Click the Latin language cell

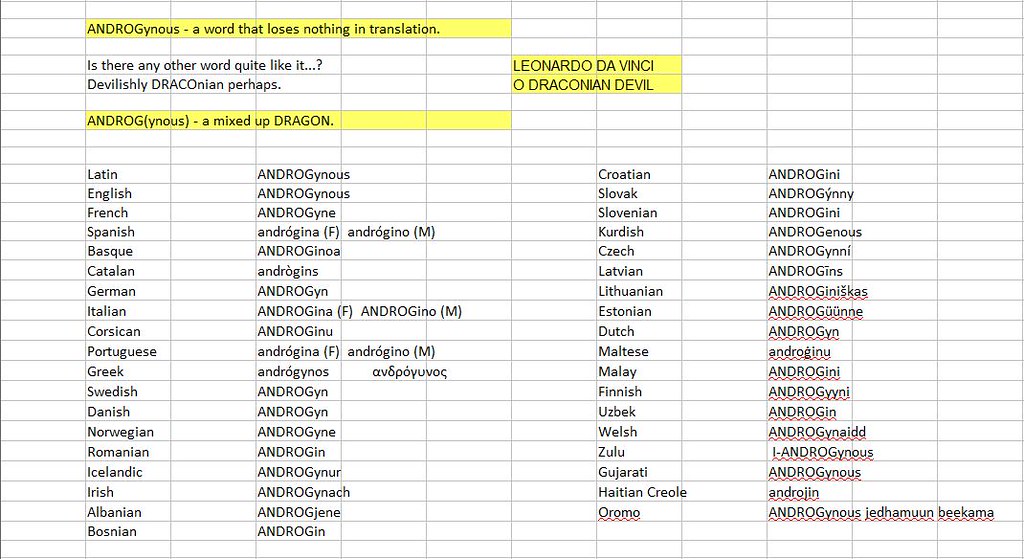(x=103, y=174)
